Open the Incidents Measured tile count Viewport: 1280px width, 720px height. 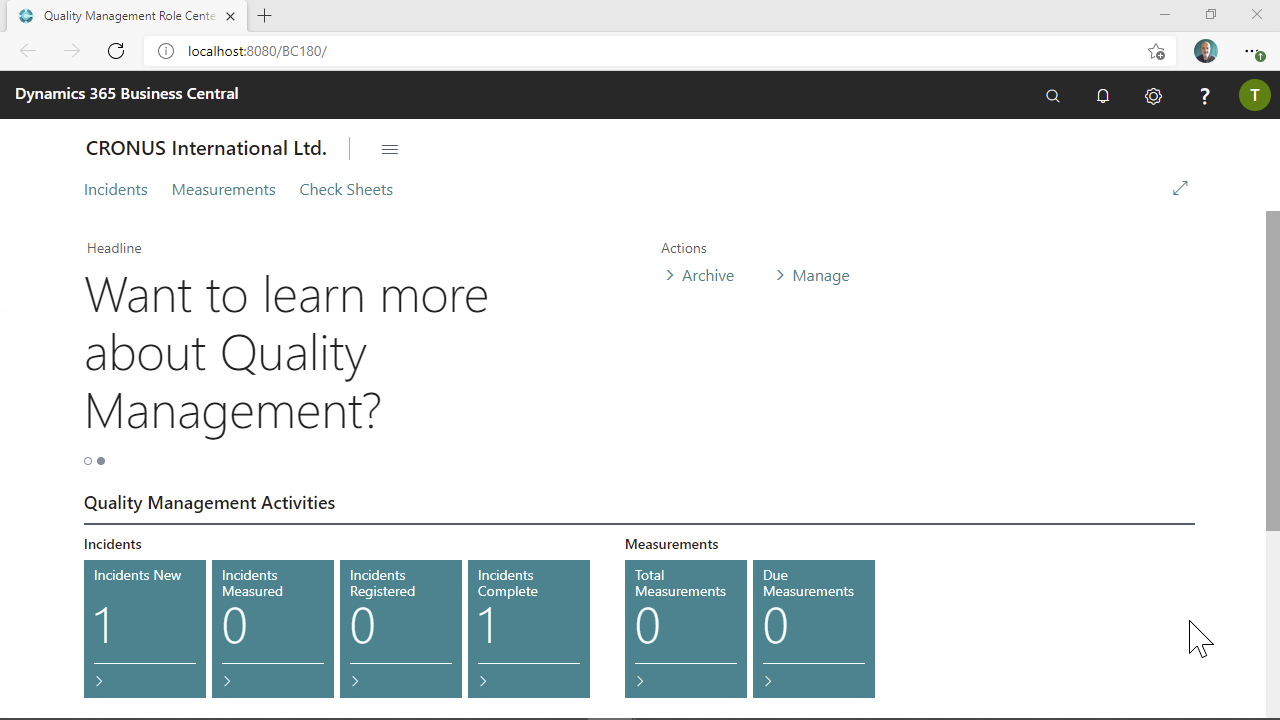tap(234, 627)
